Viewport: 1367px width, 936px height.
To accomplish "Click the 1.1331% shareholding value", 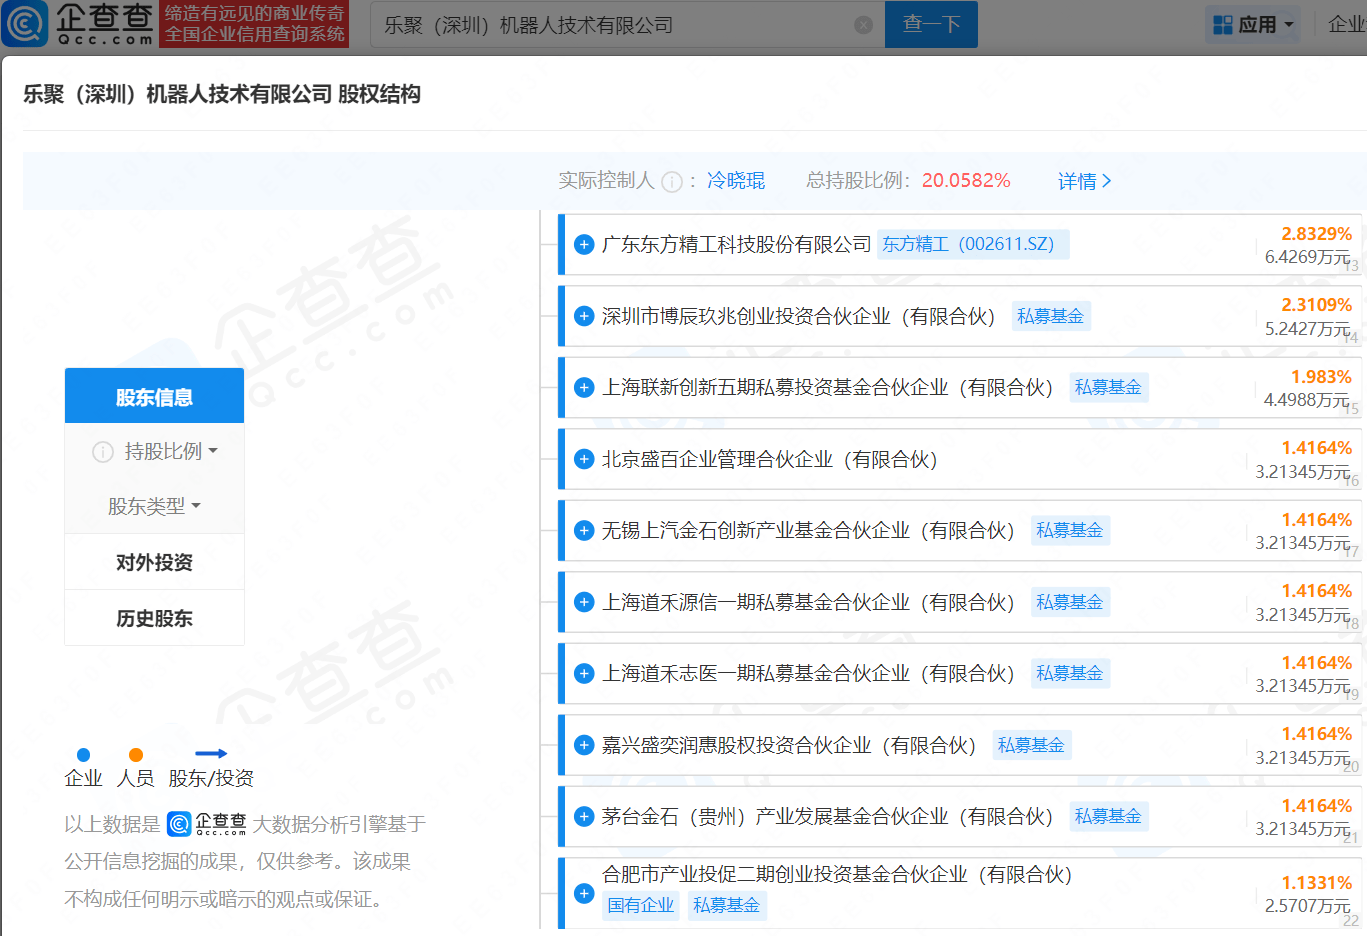I will [x=1316, y=883].
